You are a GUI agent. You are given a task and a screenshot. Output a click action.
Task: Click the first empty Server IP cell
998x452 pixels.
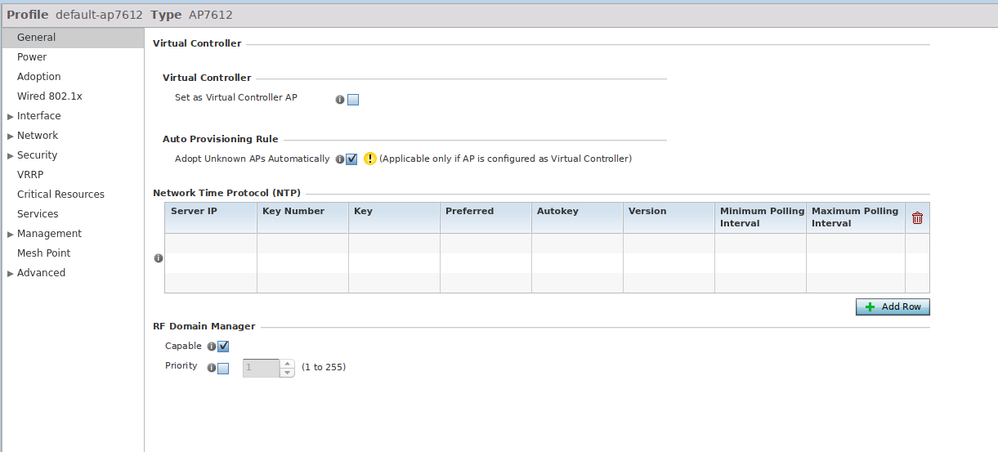pyautogui.click(x=210, y=243)
